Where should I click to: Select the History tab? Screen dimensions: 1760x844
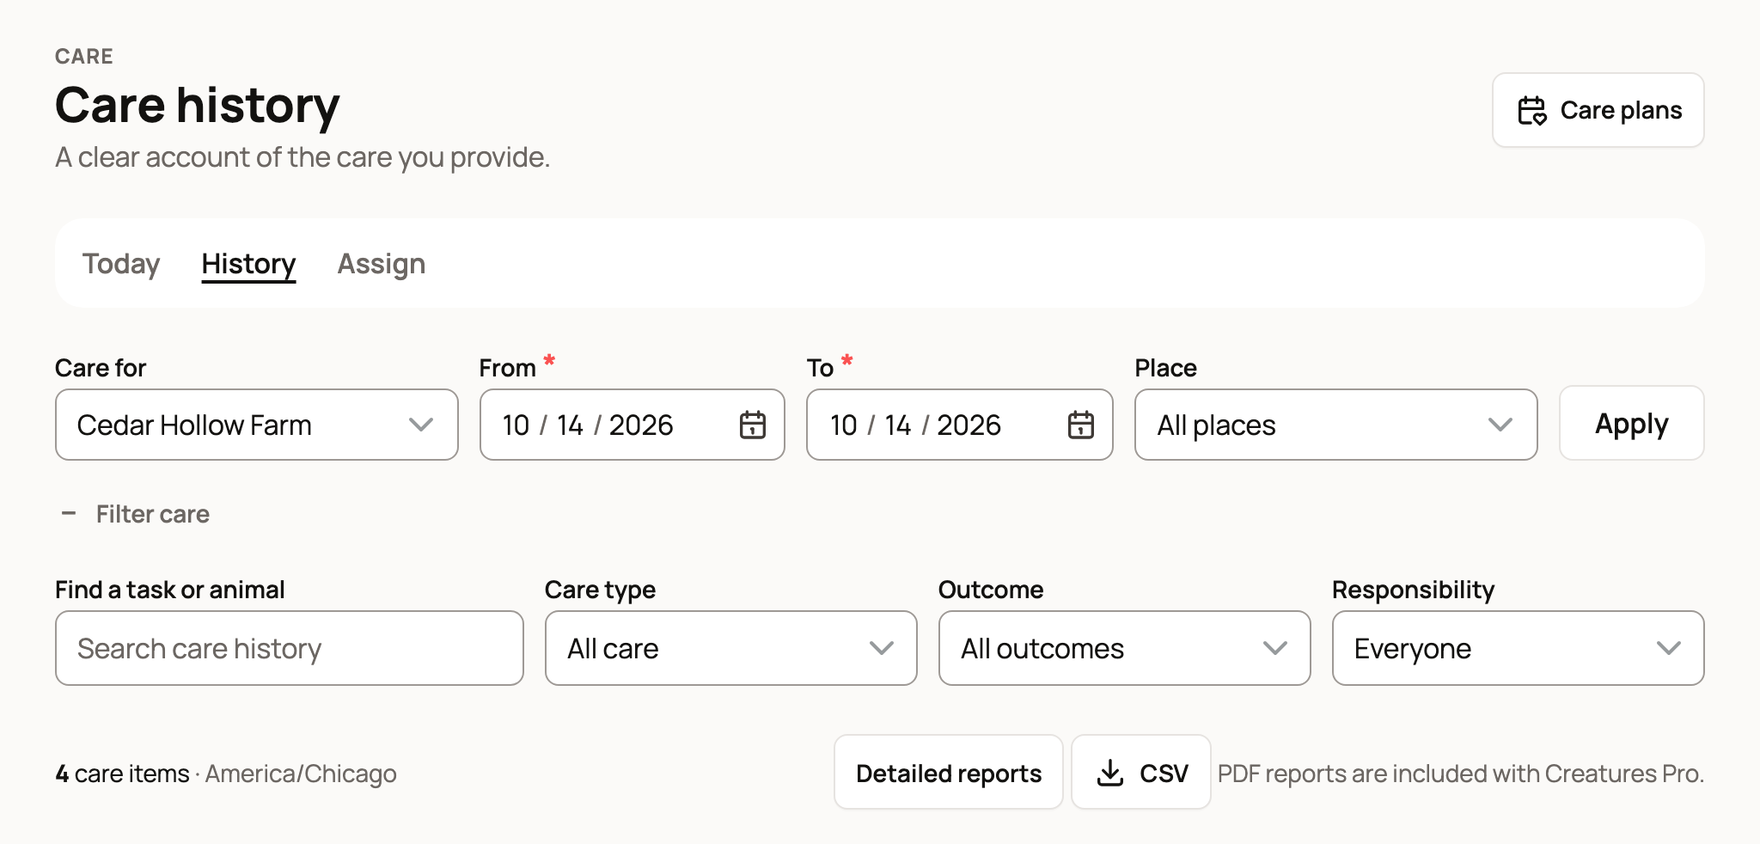click(x=249, y=264)
